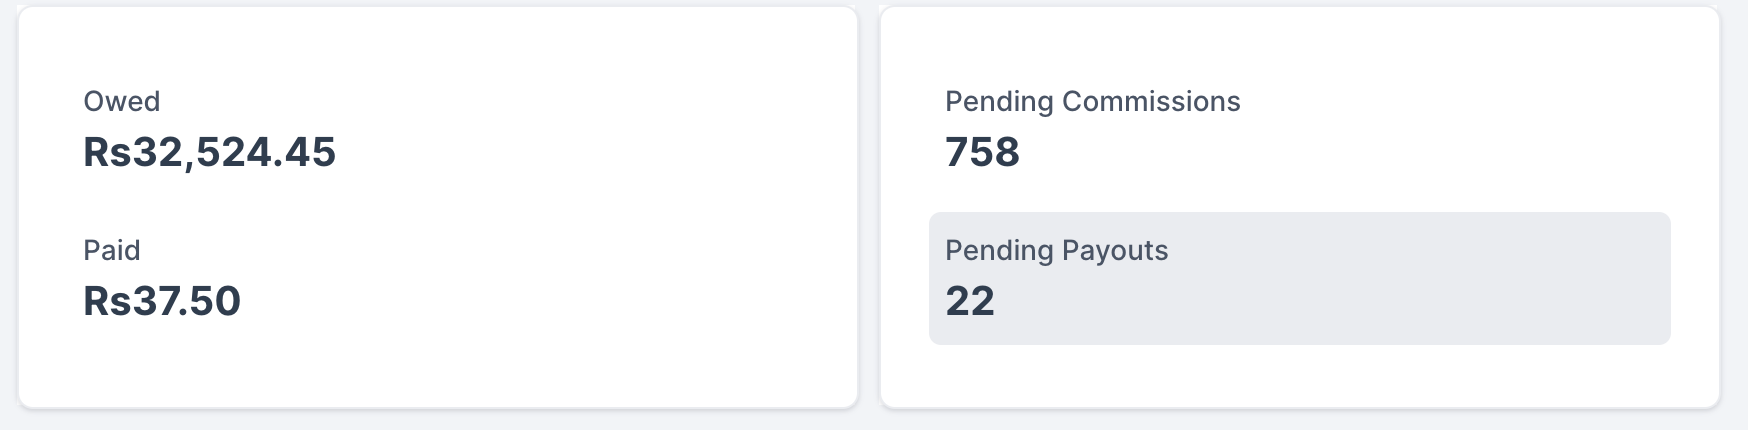Click the gap between the two cards
This screenshot has height=430, width=1748.
(x=869, y=210)
